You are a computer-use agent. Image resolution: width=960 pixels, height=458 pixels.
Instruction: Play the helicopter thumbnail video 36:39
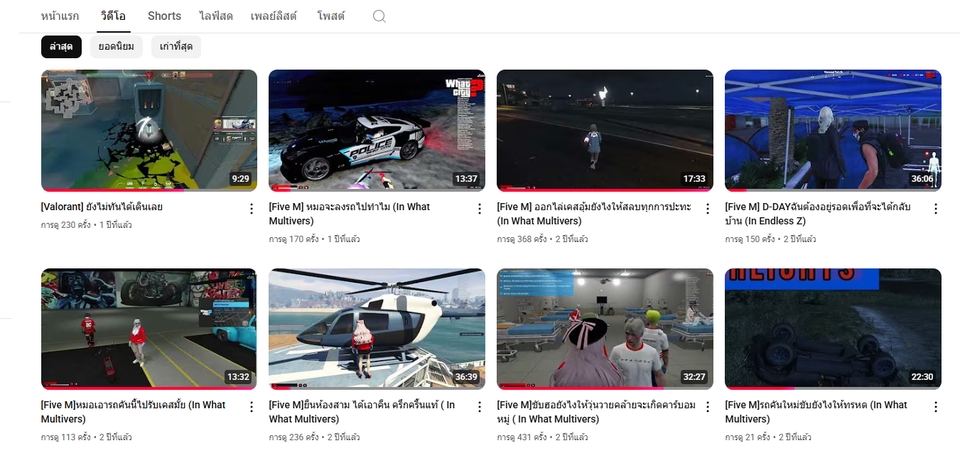(377, 328)
